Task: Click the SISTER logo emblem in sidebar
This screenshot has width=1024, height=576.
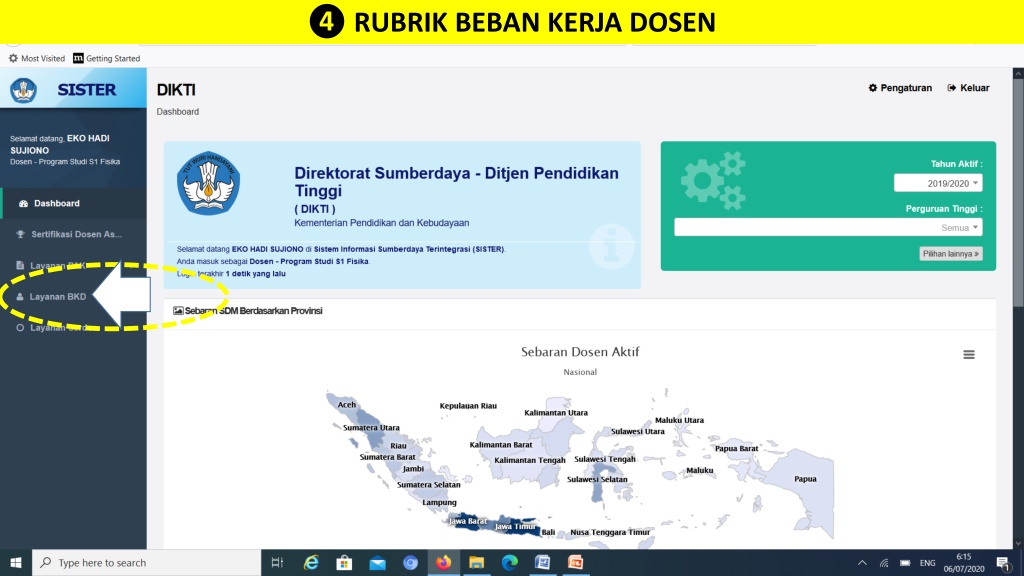Action: point(24,90)
